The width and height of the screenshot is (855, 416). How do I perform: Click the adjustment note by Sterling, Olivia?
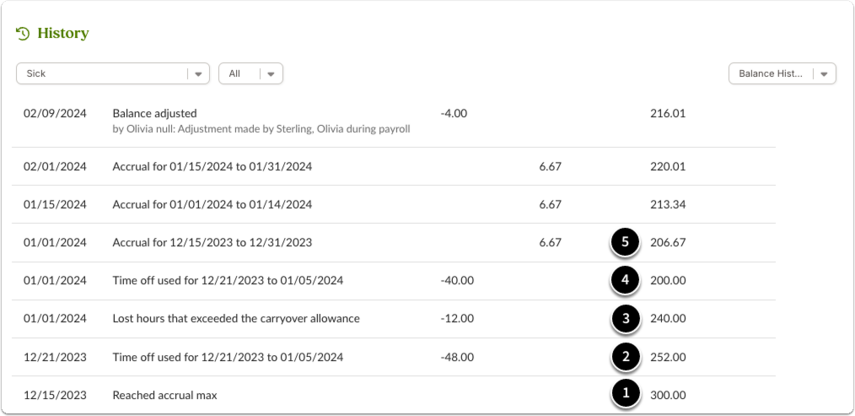[x=261, y=129]
